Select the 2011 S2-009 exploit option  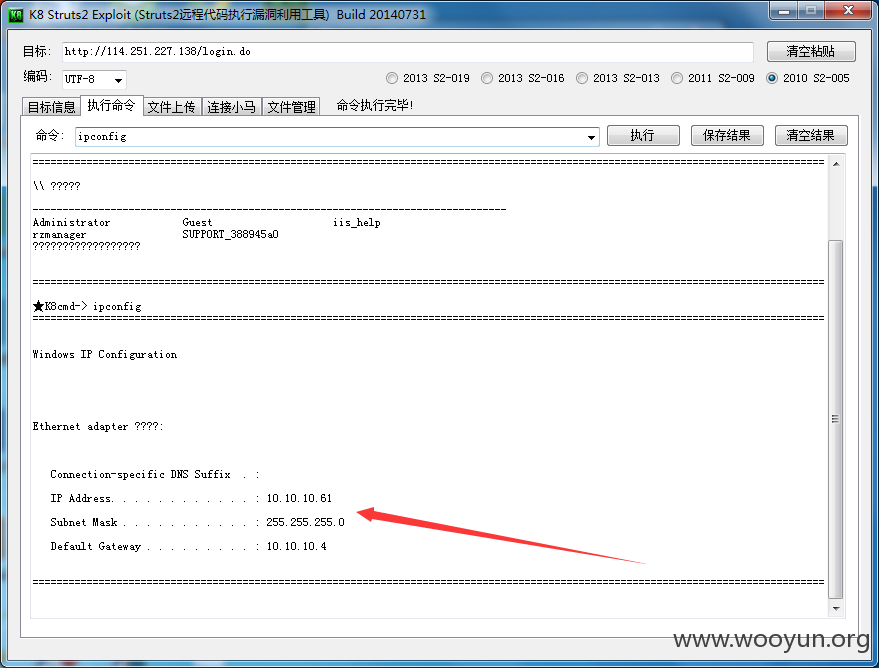(x=713, y=78)
